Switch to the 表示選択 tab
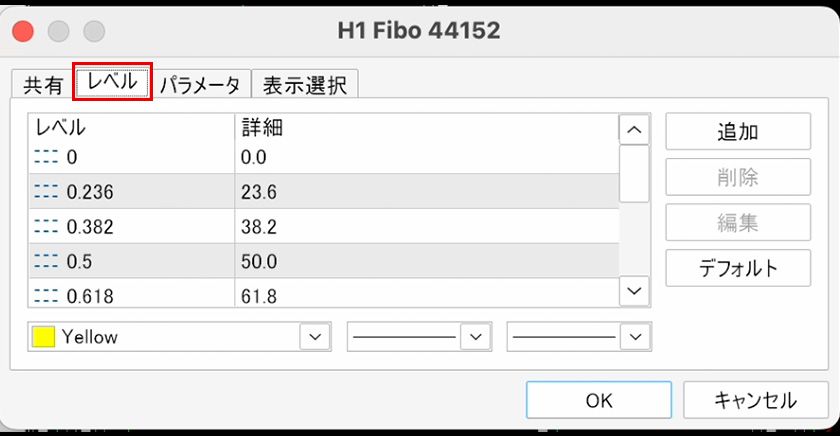This screenshot has width=840, height=436. (x=304, y=85)
